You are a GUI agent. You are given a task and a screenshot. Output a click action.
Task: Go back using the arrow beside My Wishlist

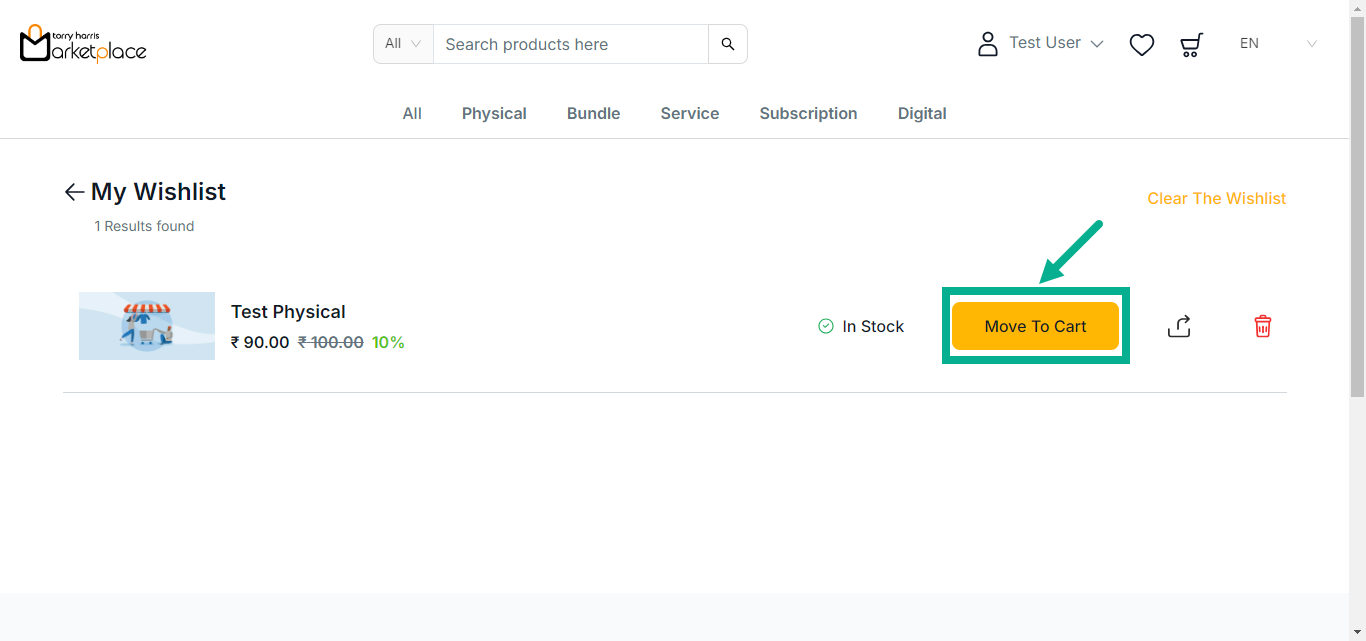(74, 192)
